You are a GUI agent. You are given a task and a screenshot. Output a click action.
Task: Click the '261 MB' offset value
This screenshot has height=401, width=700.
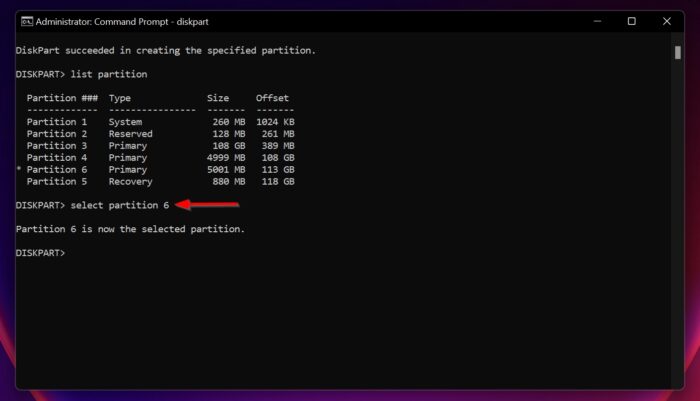[x=278, y=134]
